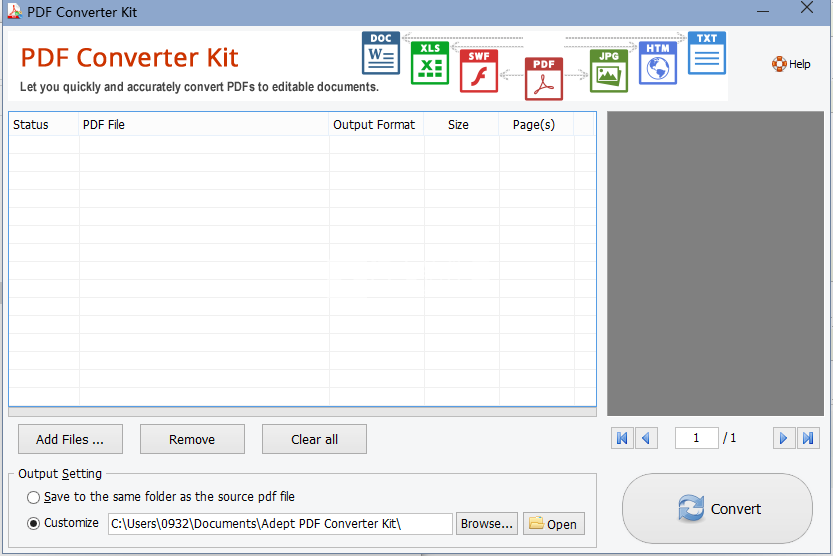Click the Add Files button

(x=70, y=439)
